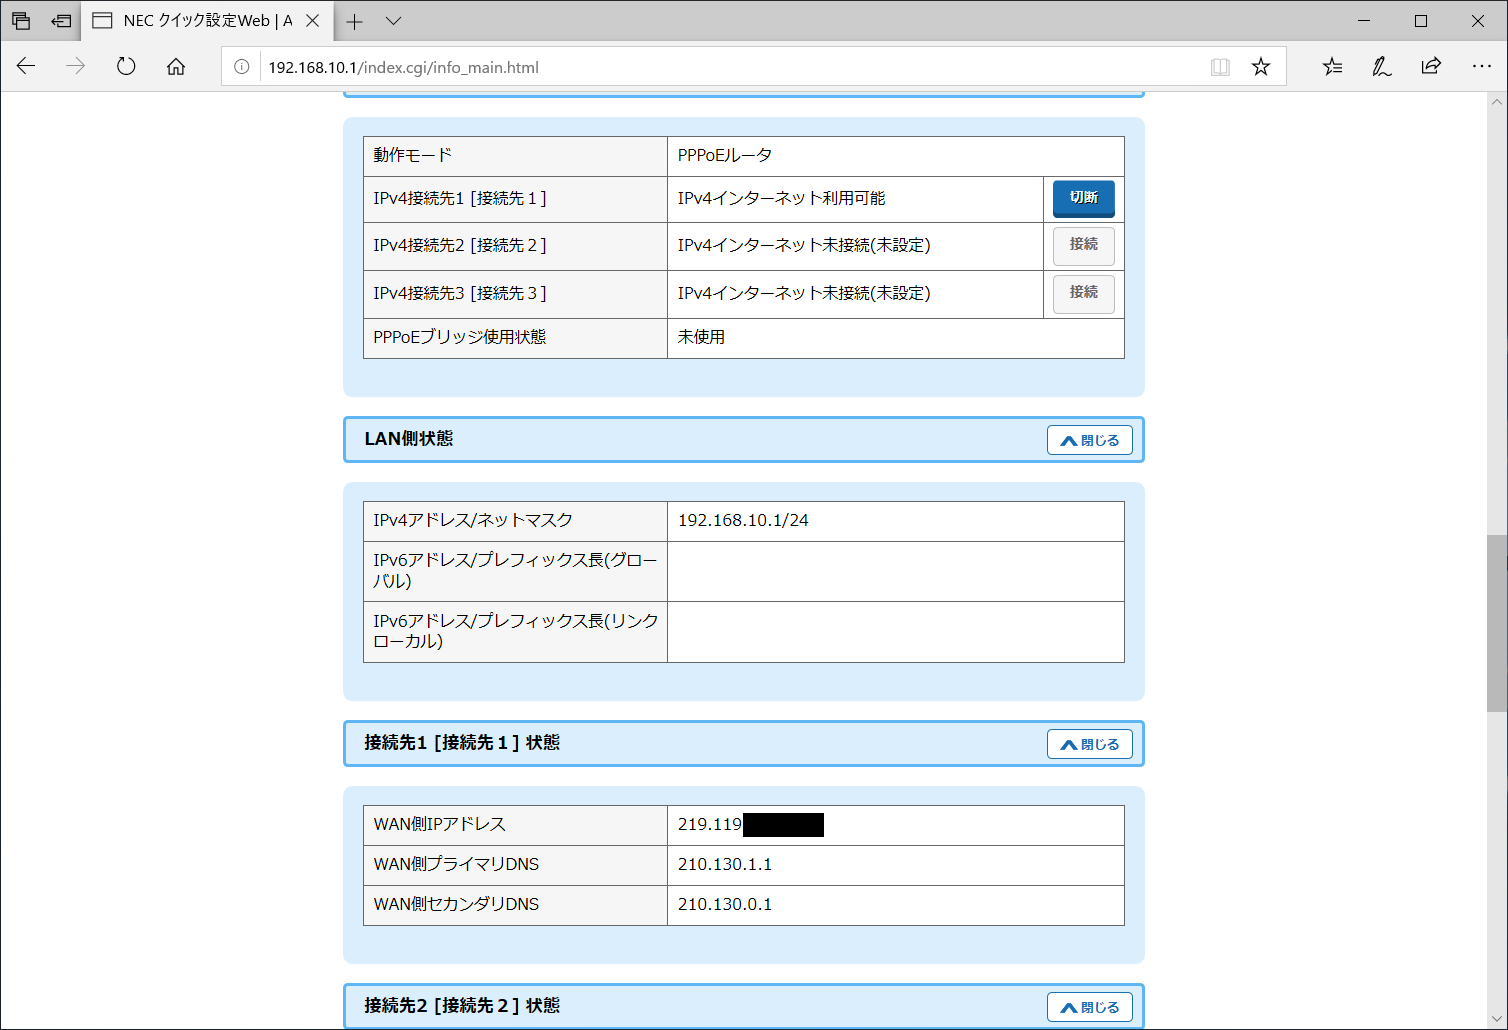Viewport: 1508px width, 1030px height.
Task: Collapse the LAN側状態 section
Action: (x=1089, y=439)
